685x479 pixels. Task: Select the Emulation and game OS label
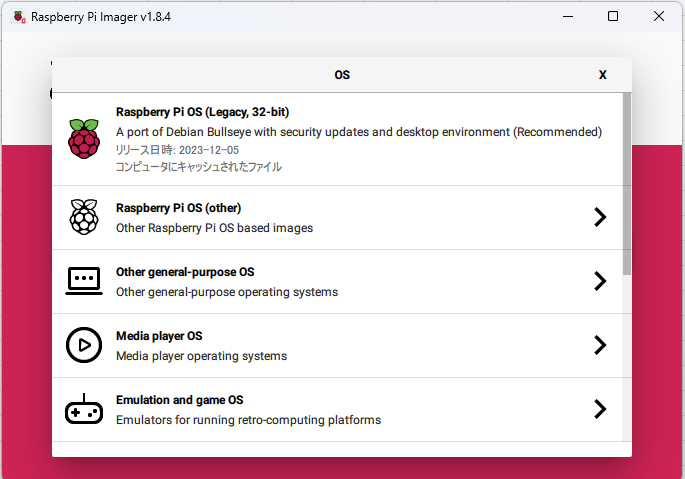coord(180,400)
